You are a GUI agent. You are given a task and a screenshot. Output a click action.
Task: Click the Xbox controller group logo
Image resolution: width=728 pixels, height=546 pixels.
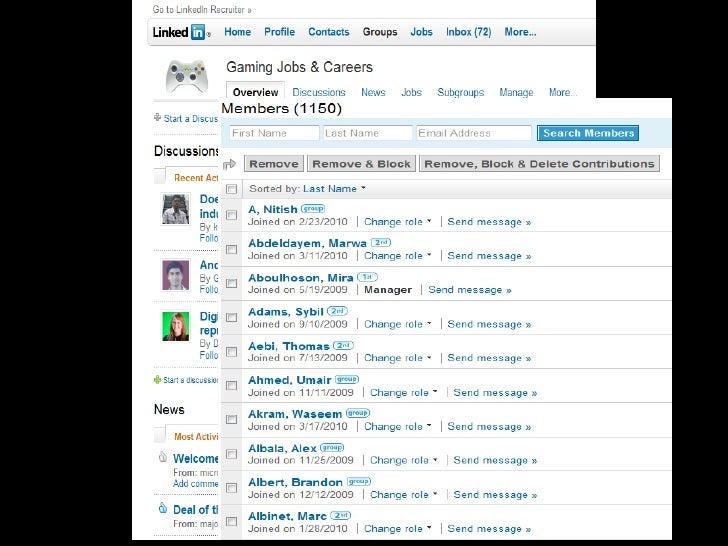186,76
